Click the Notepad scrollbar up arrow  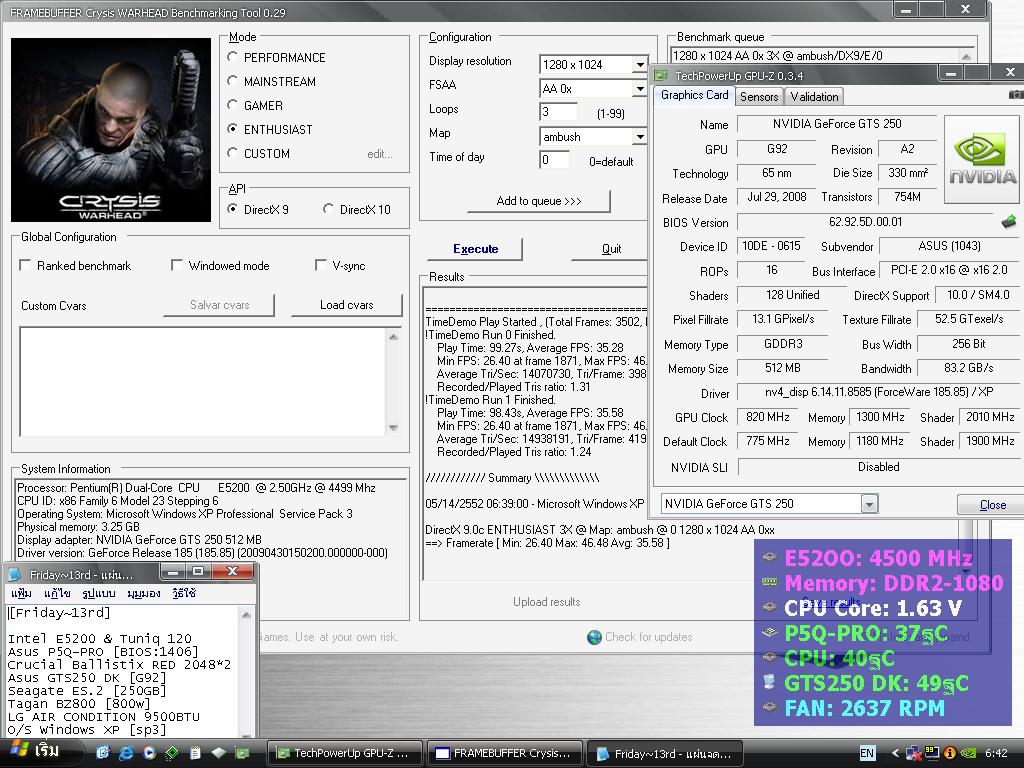pos(246,615)
